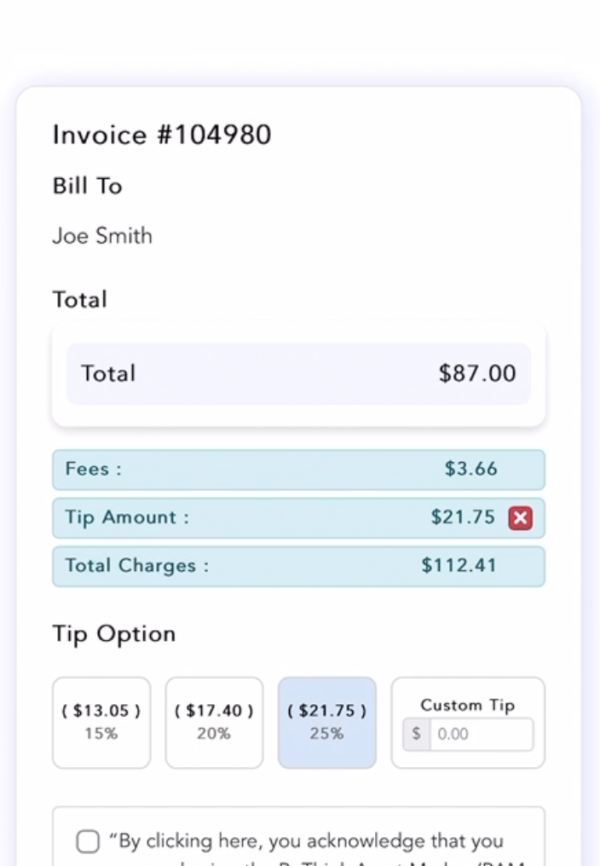Tick the acknowledgement checkbox
The image size is (600, 866).
click(x=88, y=842)
